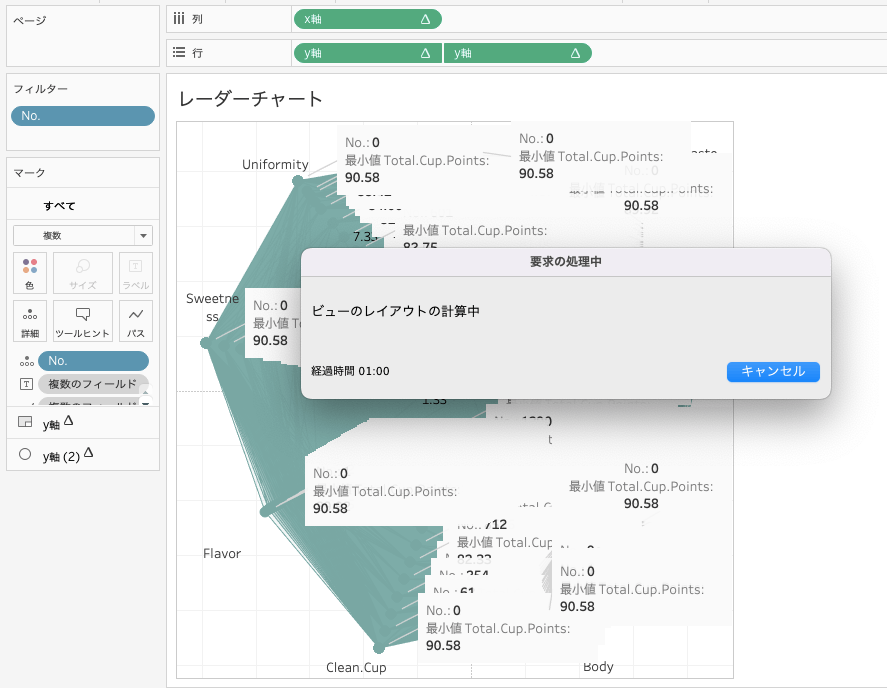Click the marks card scrollbar
Image resolution: width=887 pixels, height=688 pixels.
[x=145, y=394]
